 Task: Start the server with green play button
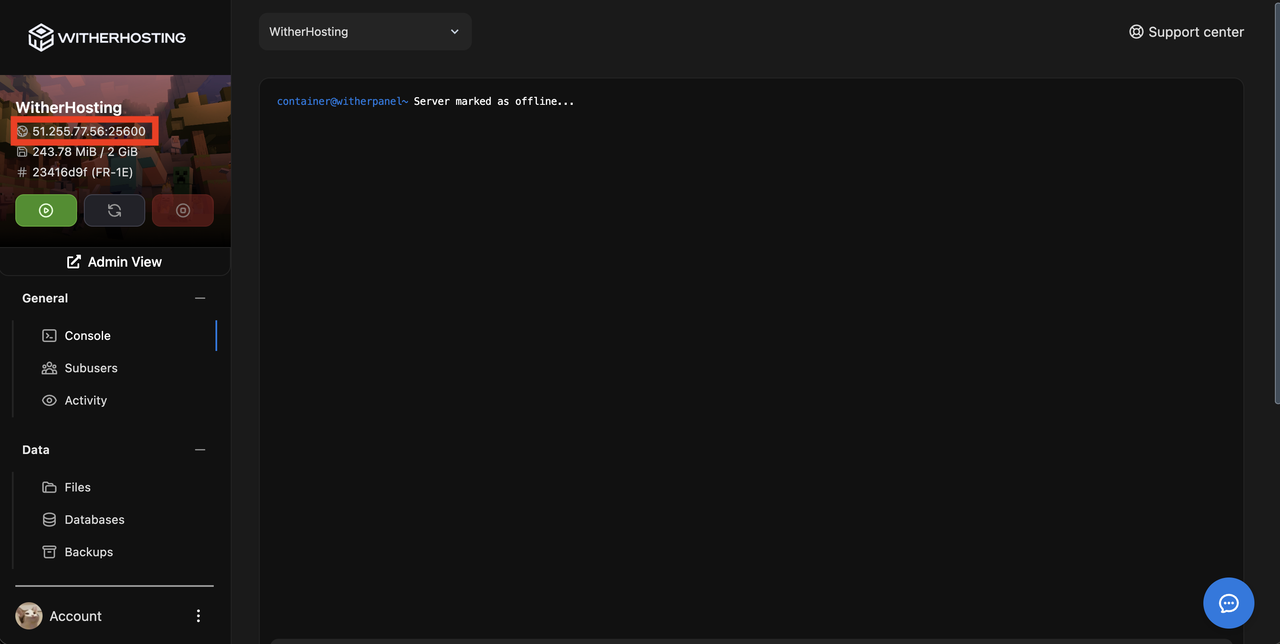pyautogui.click(x=46, y=211)
